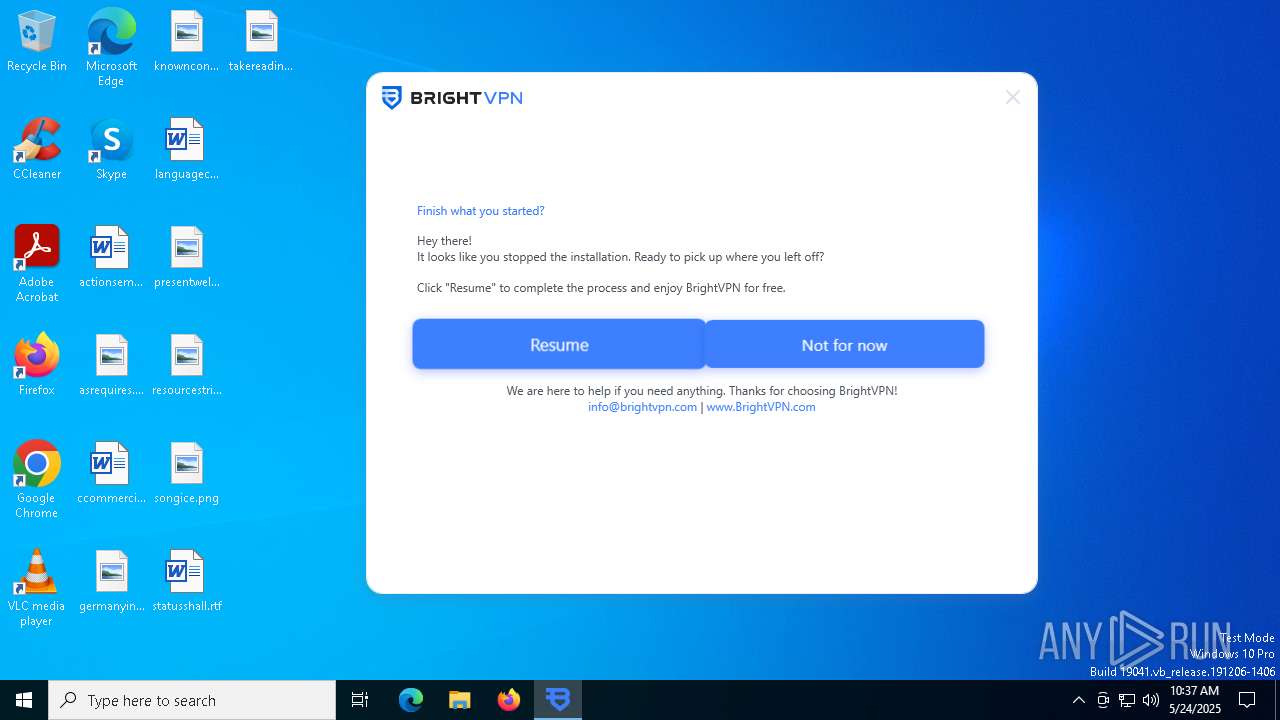Click the BrightVPN taskbar button
The height and width of the screenshot is (720, 1280).
point(558,700)
